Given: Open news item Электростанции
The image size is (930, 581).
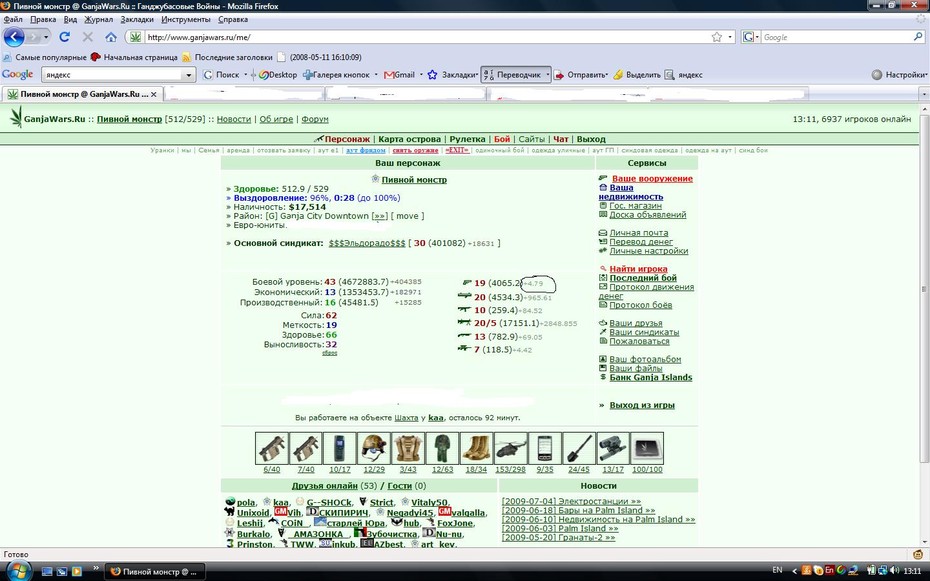Looking at the screenshot, I should 571,502.
